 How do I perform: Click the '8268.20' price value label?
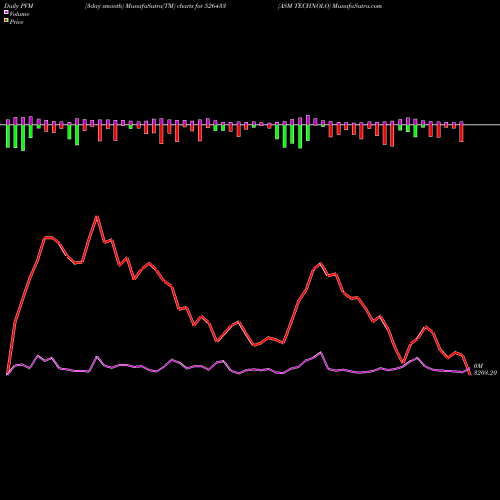tap(485, 373)
